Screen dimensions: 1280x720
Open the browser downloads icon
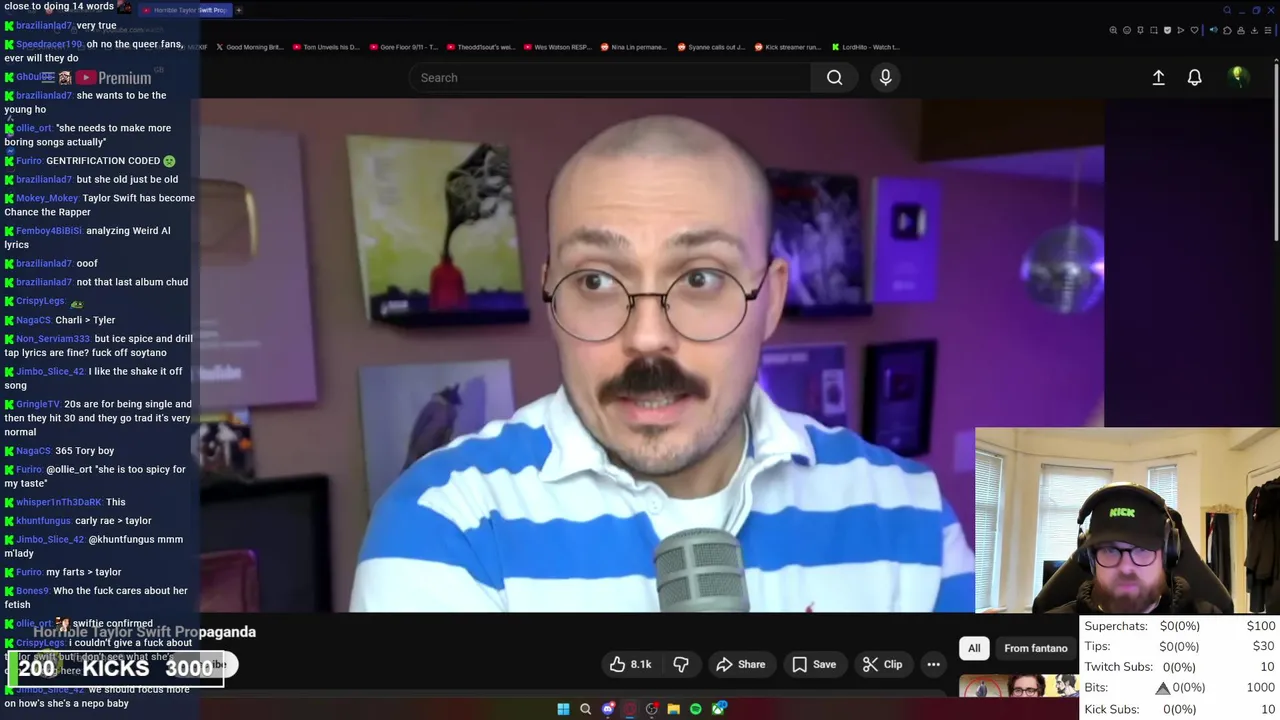(x=1254, y=30)
